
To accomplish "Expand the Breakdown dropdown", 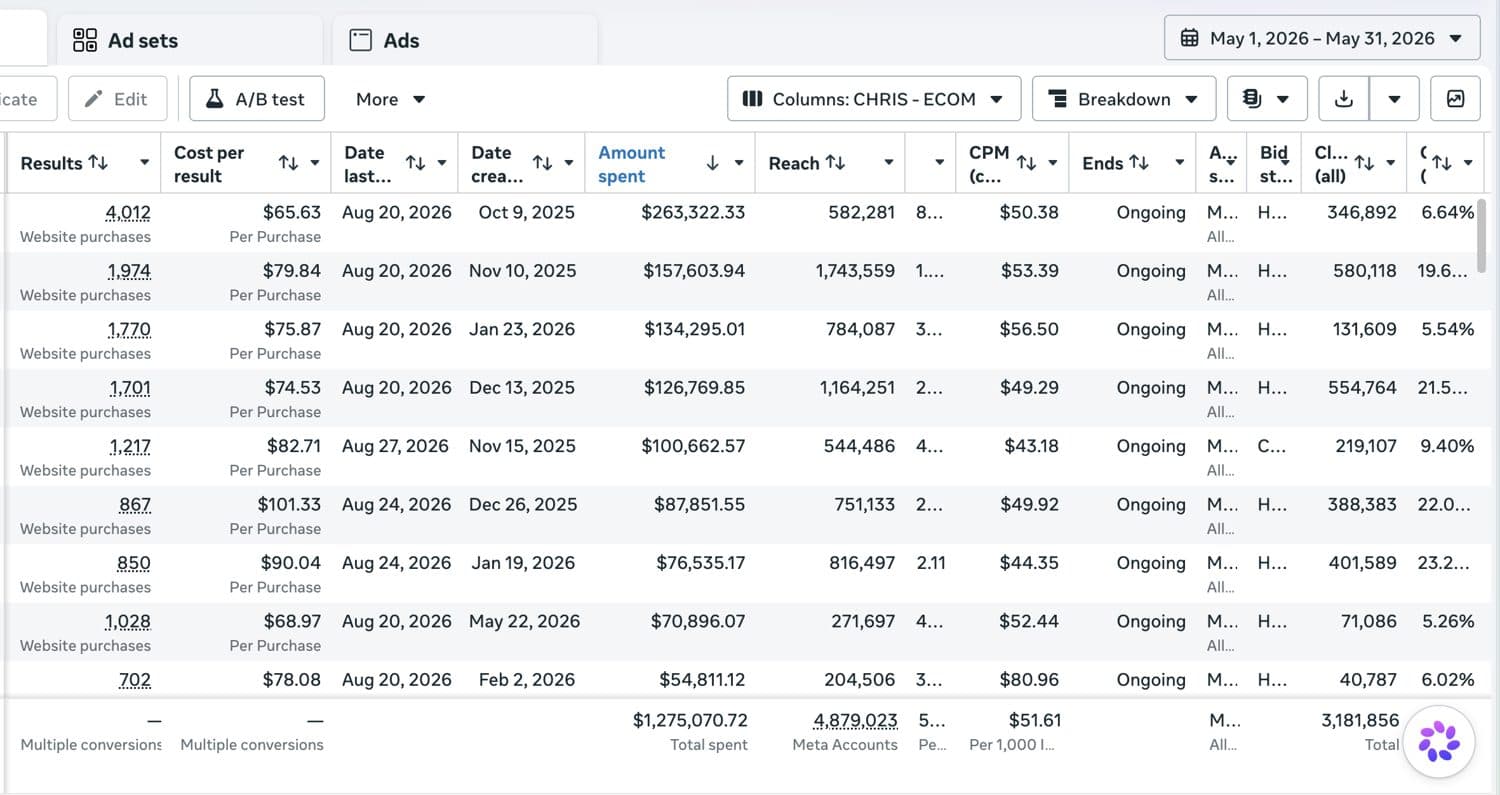I will coord(1124,99).
